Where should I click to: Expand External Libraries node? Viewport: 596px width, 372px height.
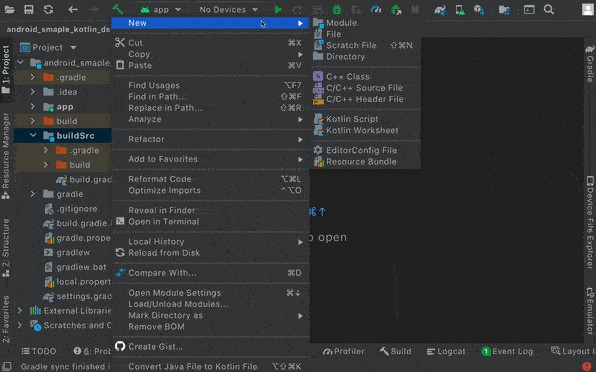20,310
